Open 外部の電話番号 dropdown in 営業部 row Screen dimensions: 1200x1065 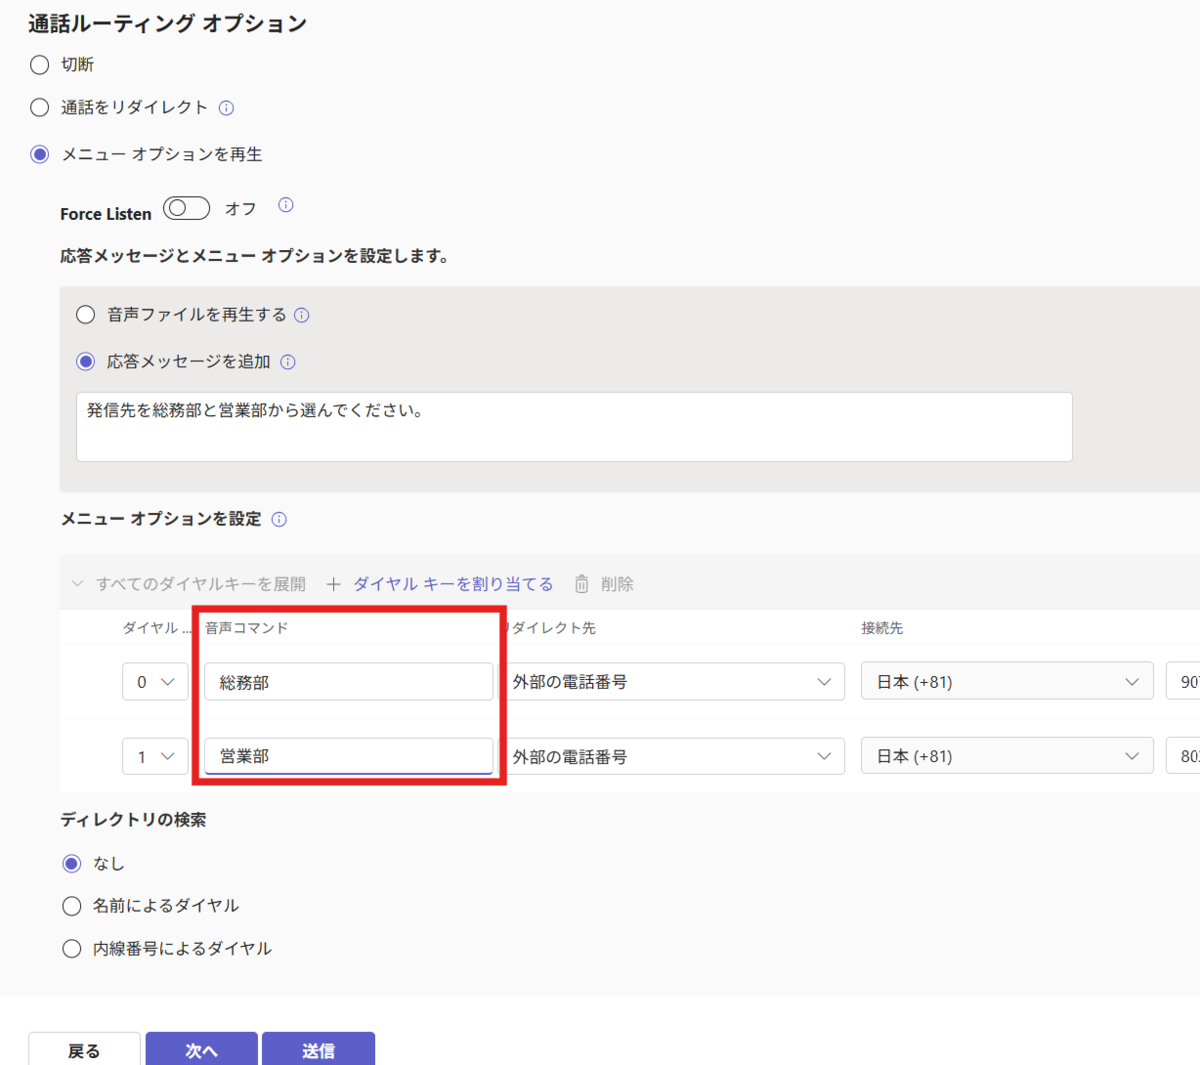pos(672,757)
